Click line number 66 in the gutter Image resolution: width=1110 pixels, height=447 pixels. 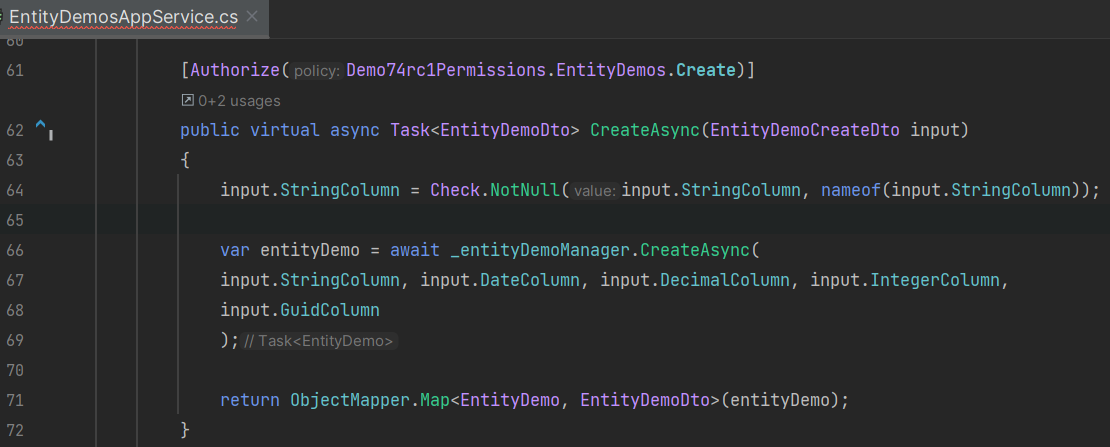[x=15, y=250]
